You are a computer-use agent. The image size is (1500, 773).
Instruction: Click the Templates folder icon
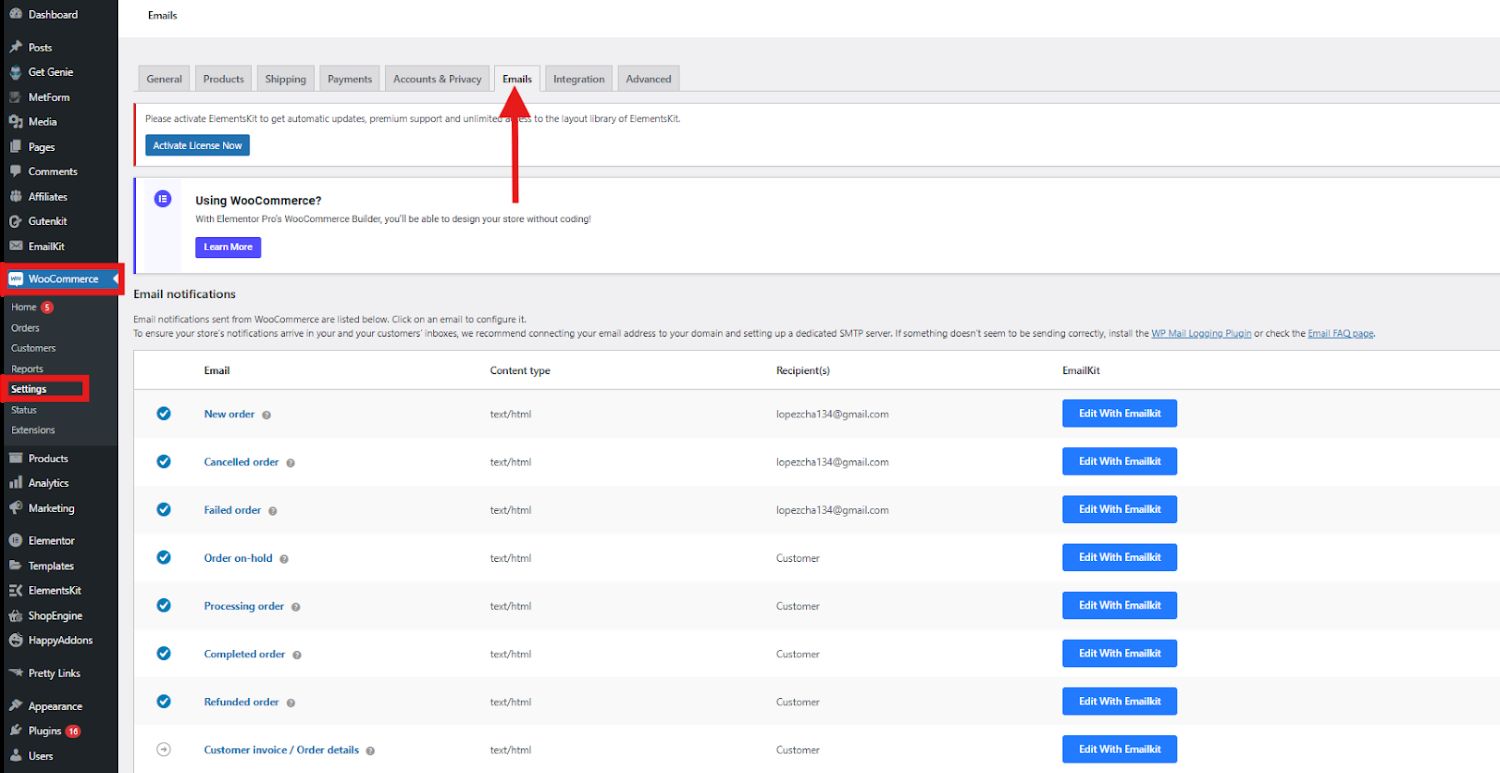(x=16, y=565)
